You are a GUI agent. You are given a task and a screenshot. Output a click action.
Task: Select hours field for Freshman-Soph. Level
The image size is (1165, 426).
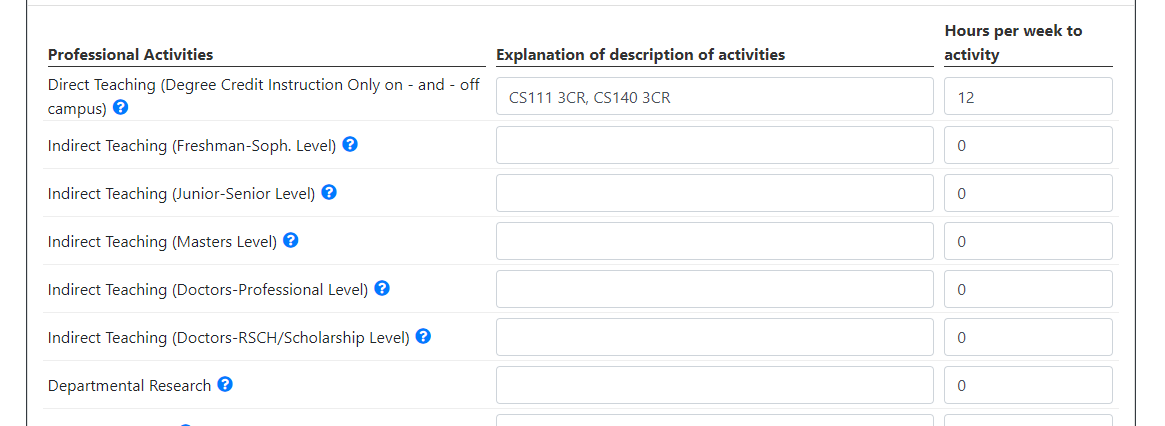point(1027,145)
